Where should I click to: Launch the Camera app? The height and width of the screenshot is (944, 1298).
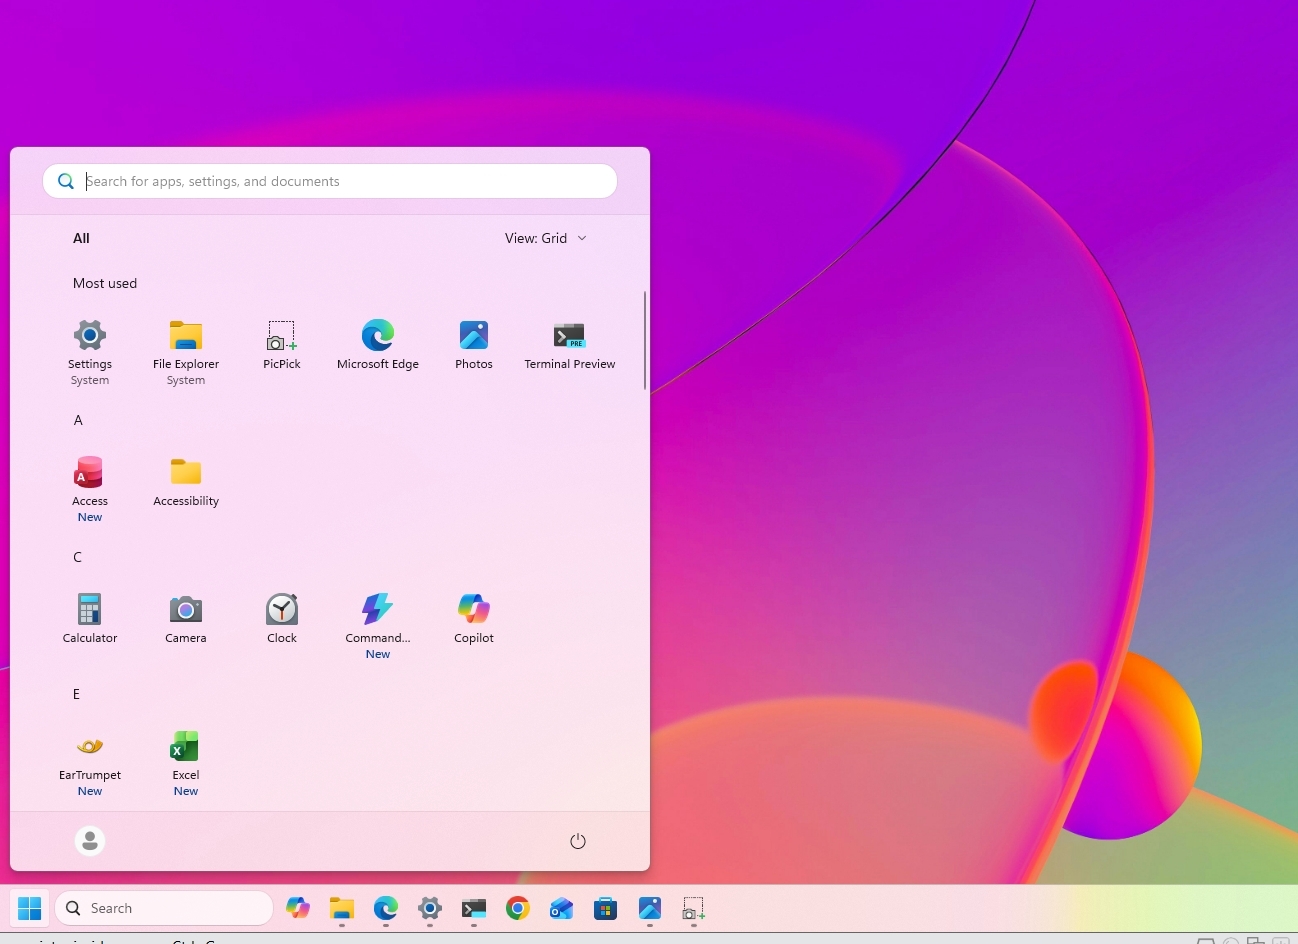point(186,619)
